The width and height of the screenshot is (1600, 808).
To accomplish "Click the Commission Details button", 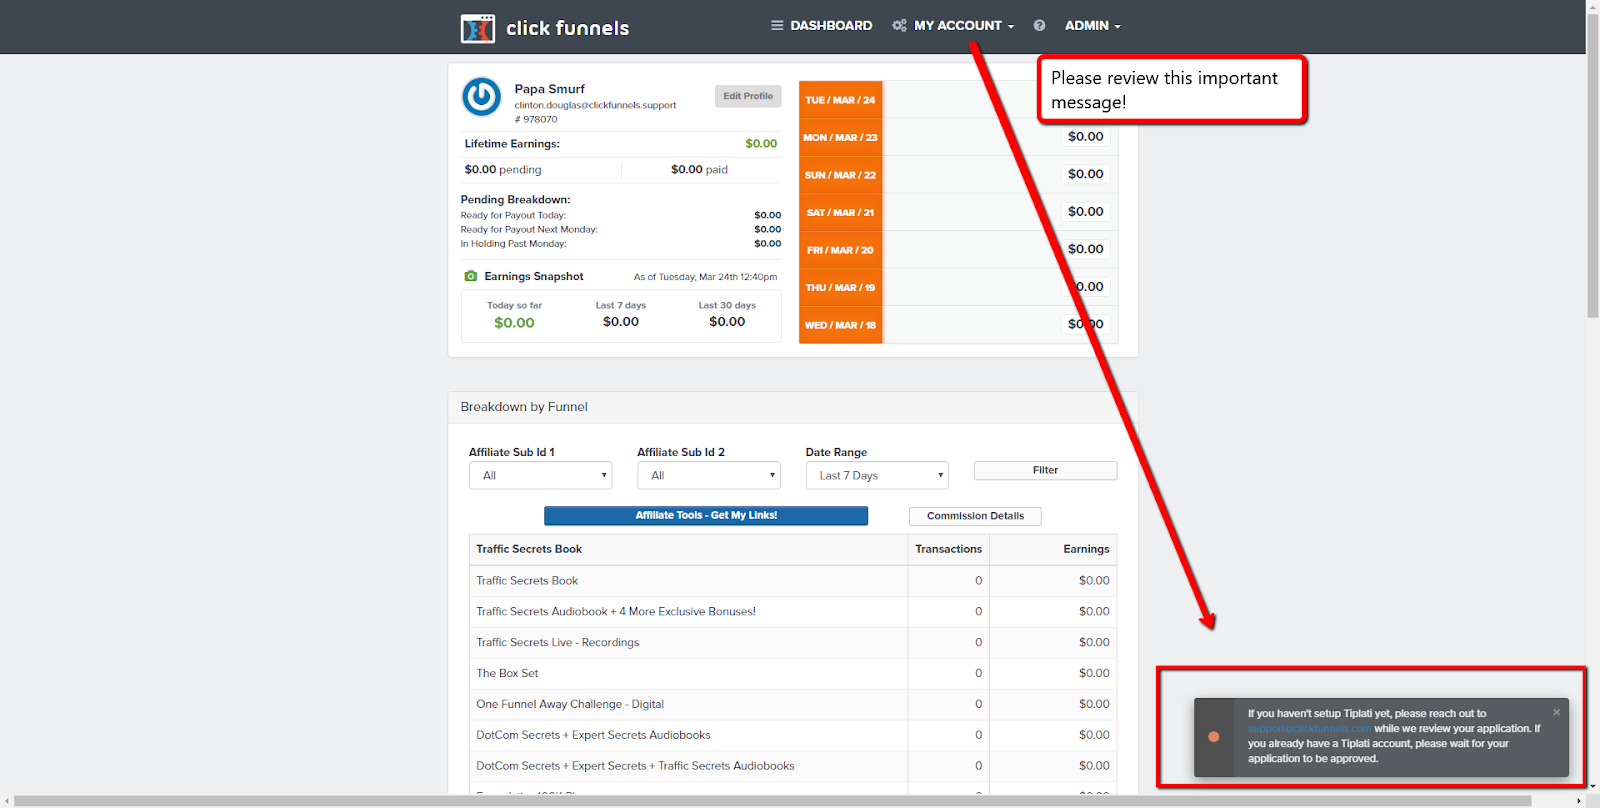I will click(975, 516).
